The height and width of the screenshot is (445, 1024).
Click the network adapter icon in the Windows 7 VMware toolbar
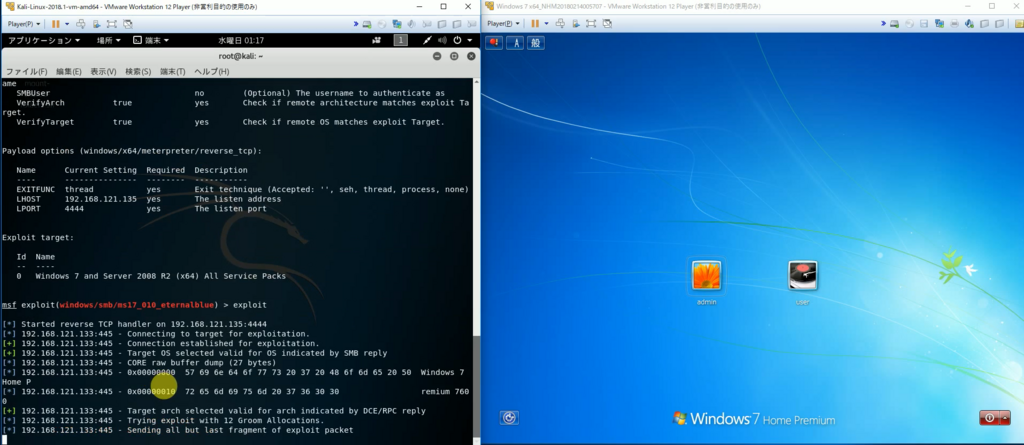[940, 24]
